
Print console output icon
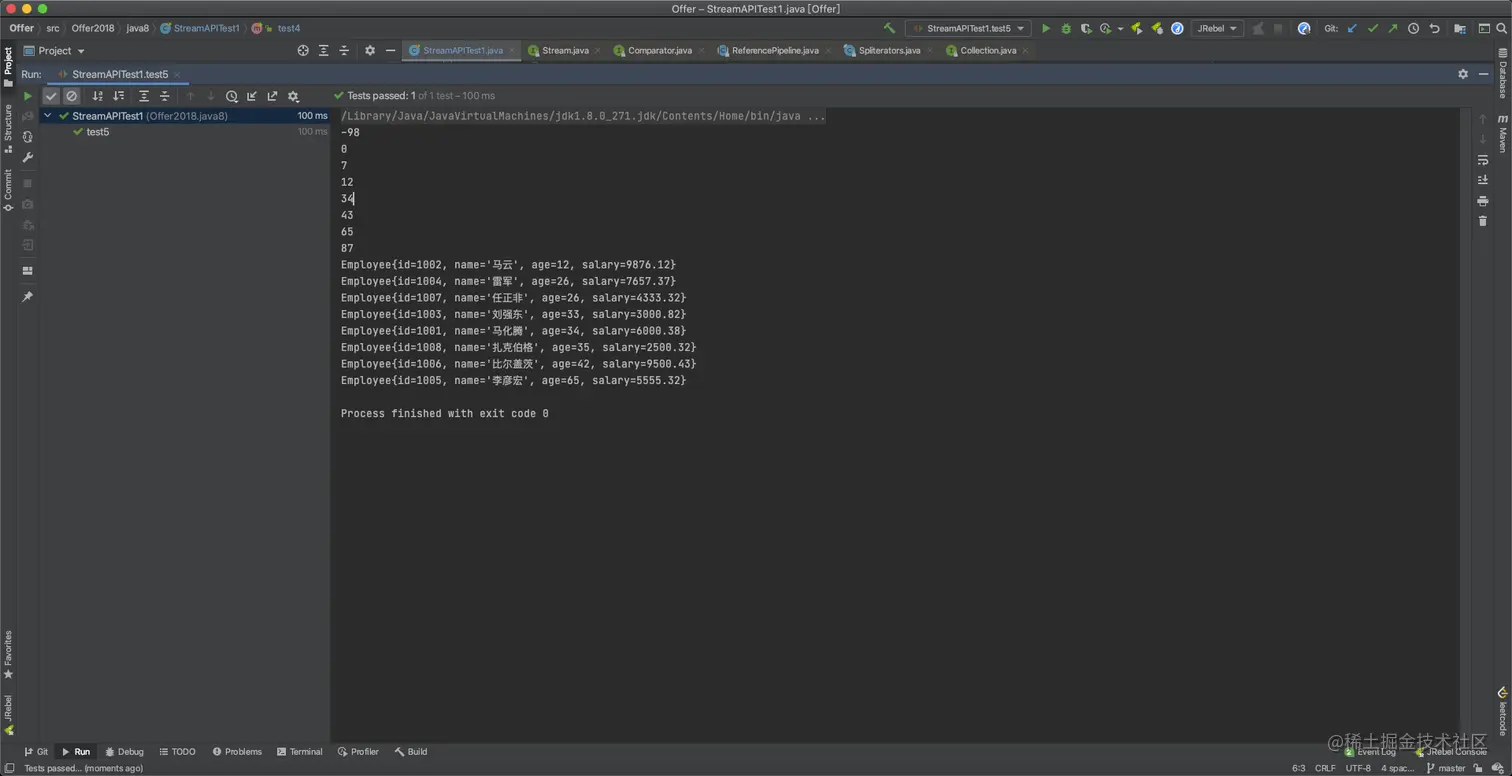pos(1483,201)
